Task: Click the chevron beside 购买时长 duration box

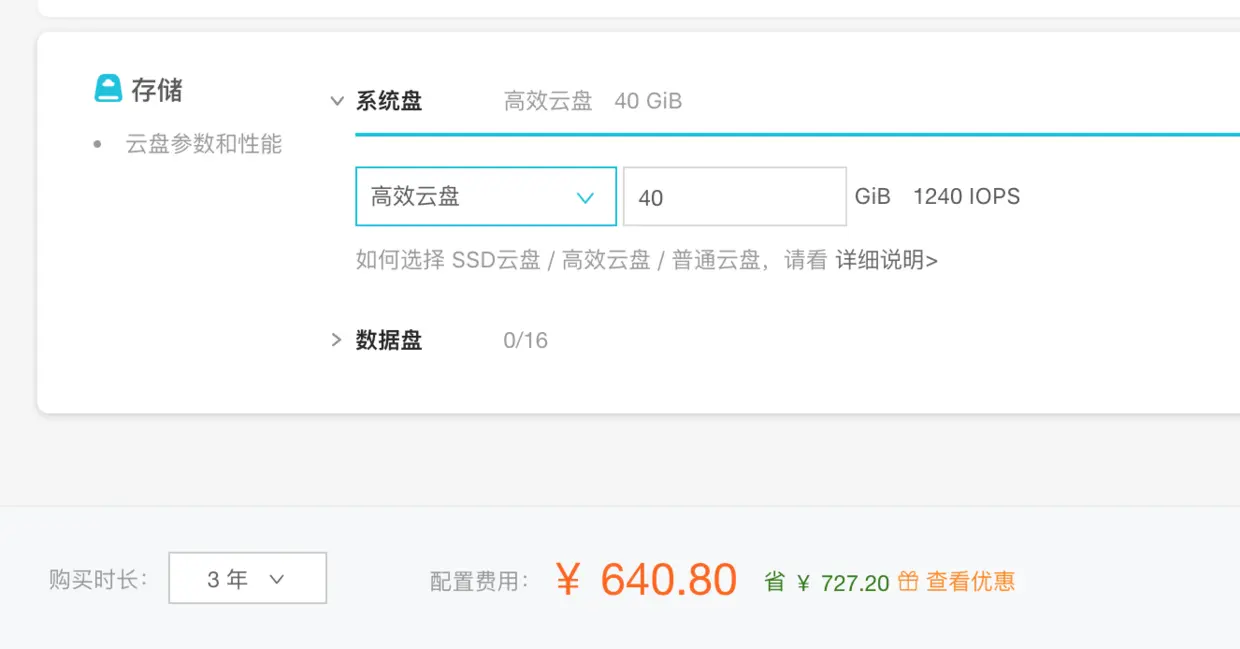Action: click(279, 578)
